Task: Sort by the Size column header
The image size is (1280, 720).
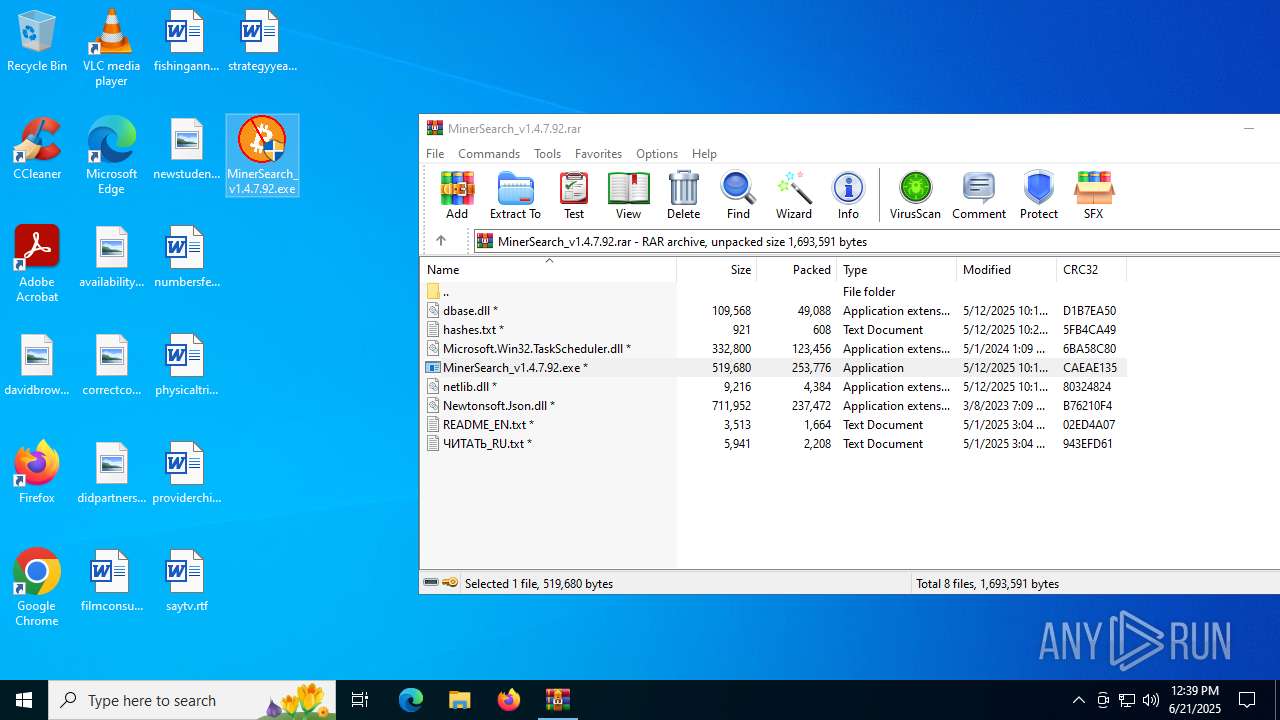Action: tap(717, 270)
